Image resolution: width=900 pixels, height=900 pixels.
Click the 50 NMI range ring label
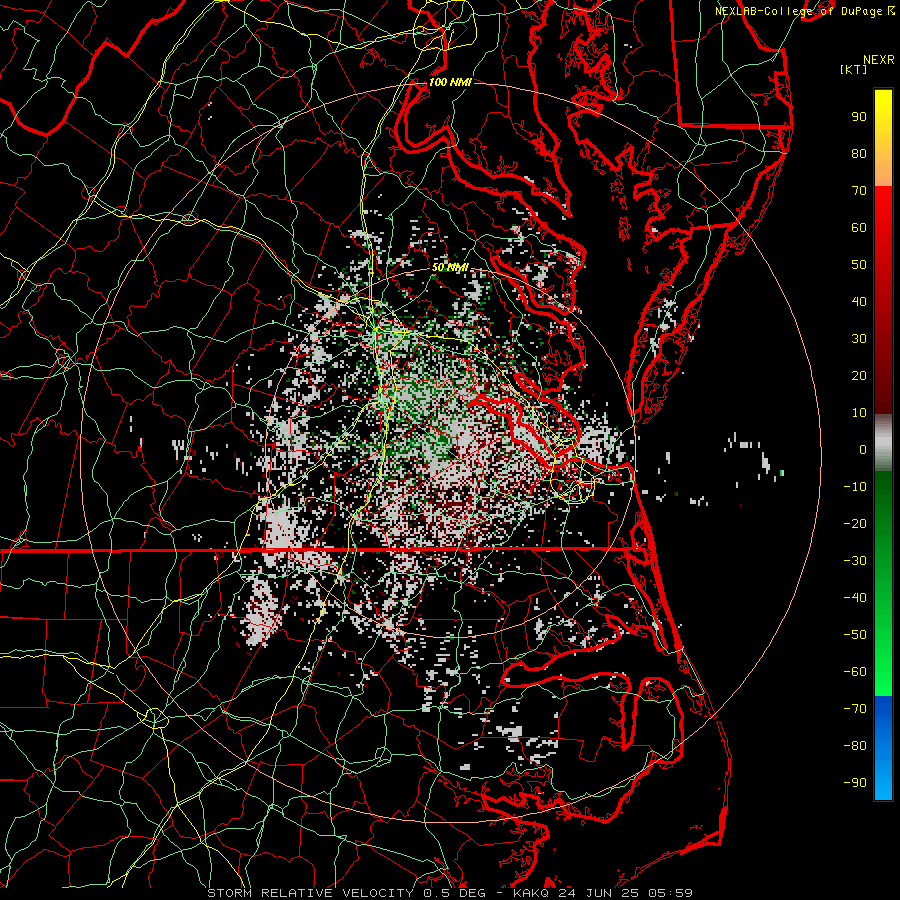point(450,267)
